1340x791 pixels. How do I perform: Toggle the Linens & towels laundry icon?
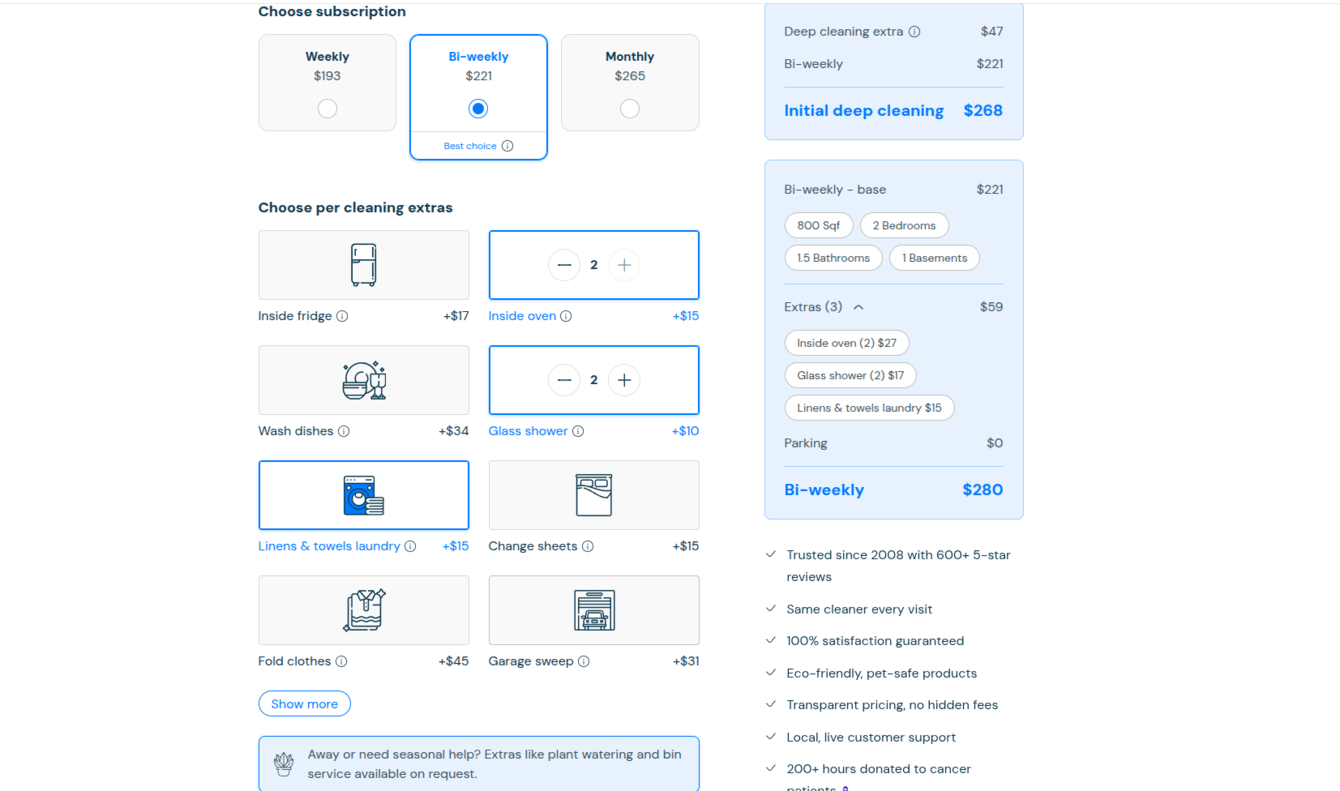pos(364,495)
